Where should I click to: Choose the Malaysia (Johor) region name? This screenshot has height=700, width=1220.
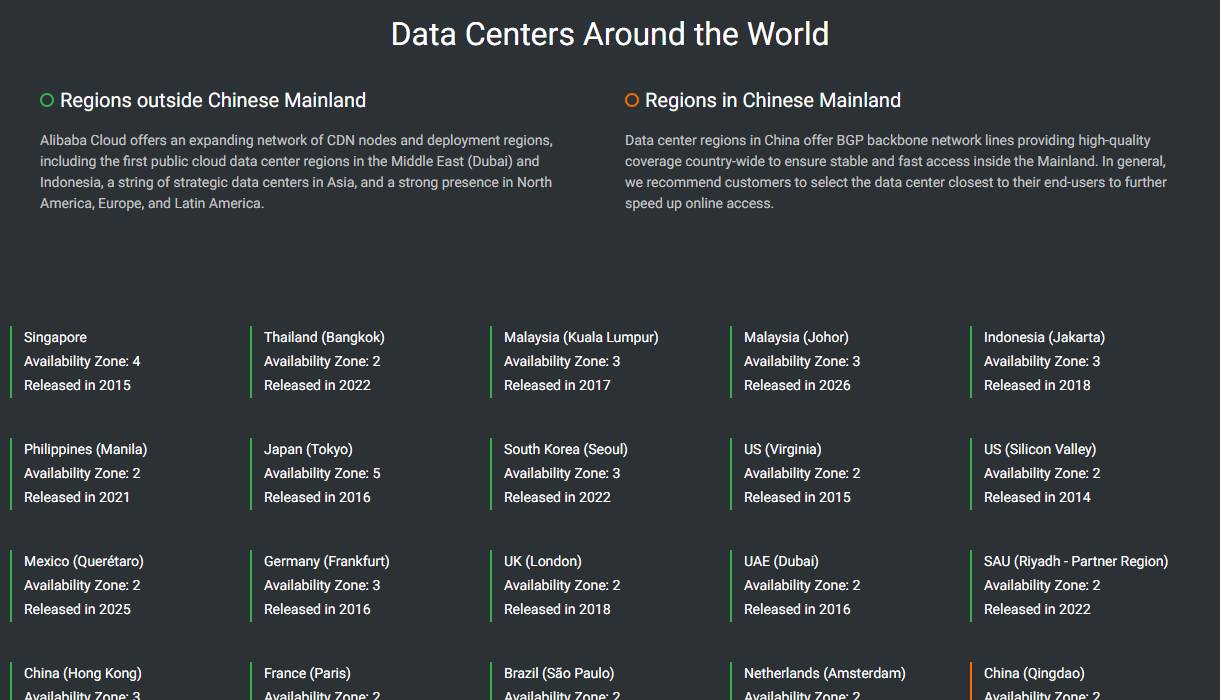click(796, 337)
